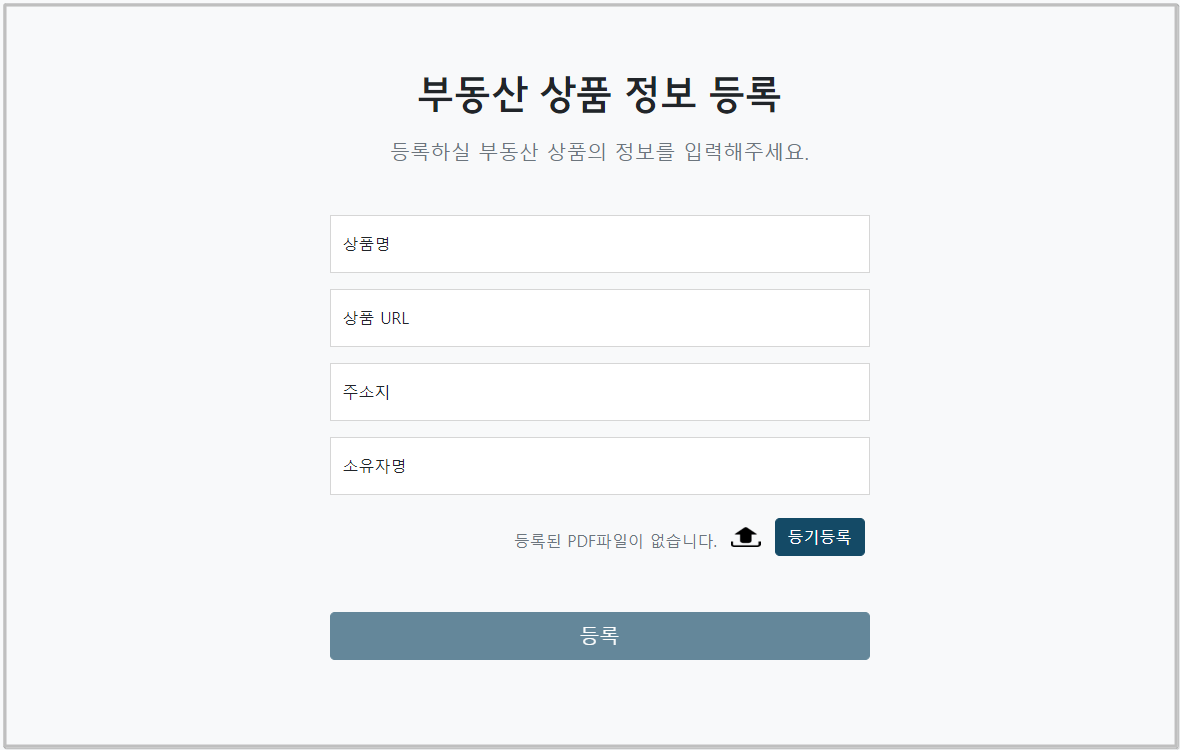Click the "부동산 상품 정보 등록" page heading
The height and width of the screenshot is (750, 1180).
[599, 95]
